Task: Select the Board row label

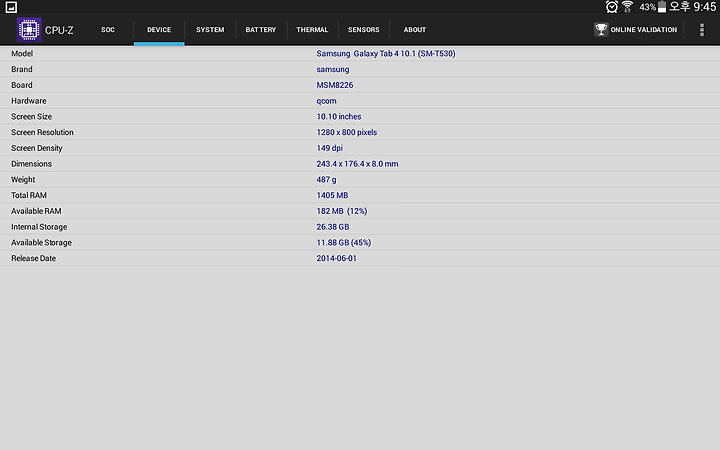Action: 22,85
